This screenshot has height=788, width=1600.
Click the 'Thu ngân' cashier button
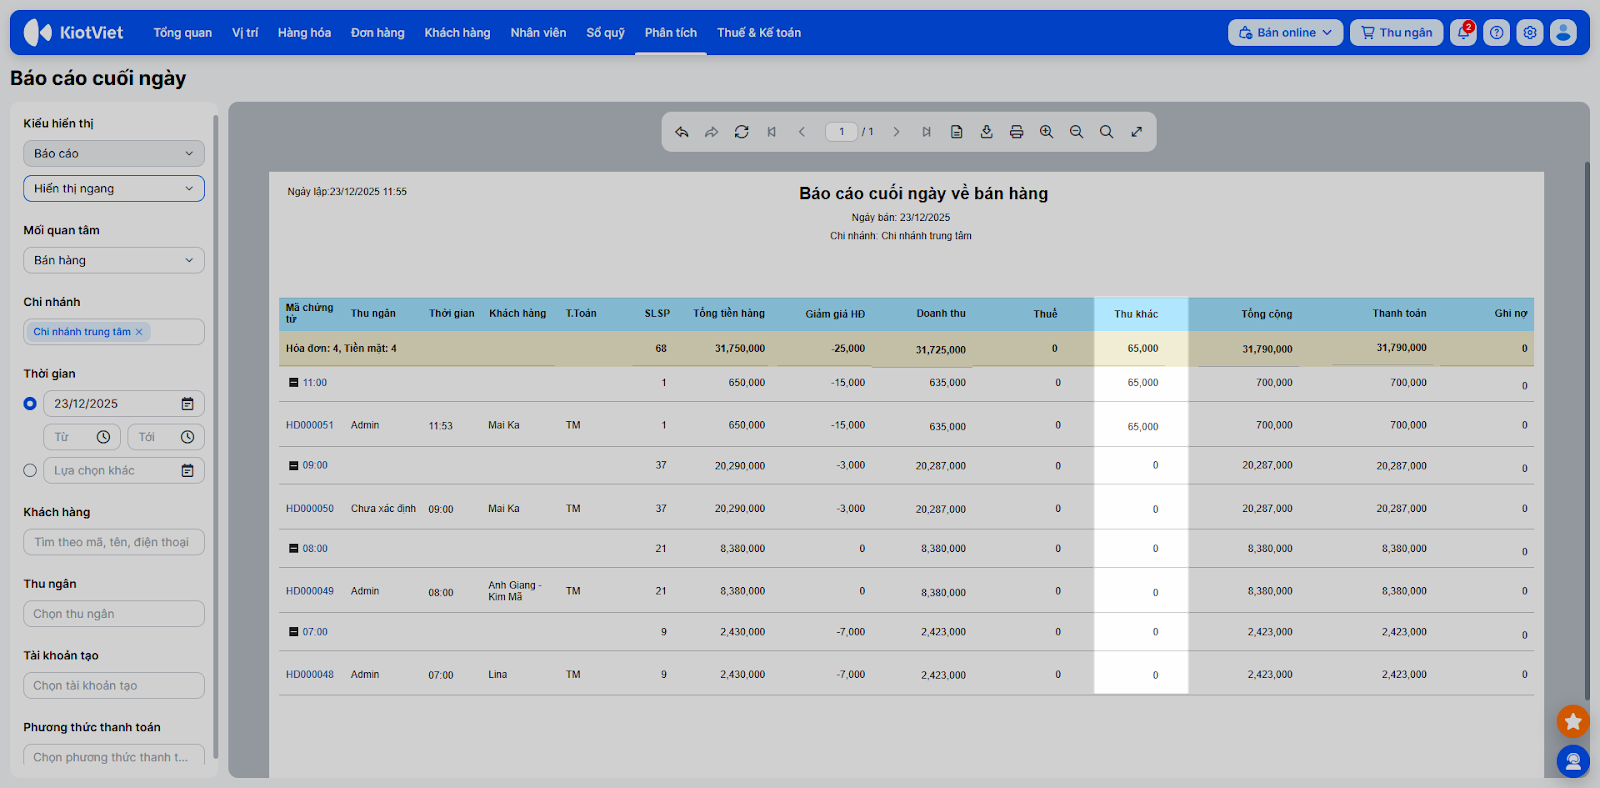pos(1396,33)
